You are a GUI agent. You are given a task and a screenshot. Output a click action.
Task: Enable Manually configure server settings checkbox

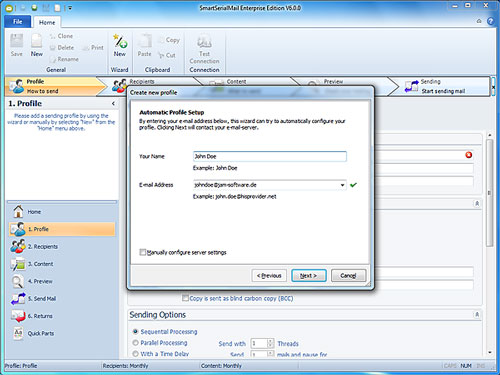tap(143, 252)
